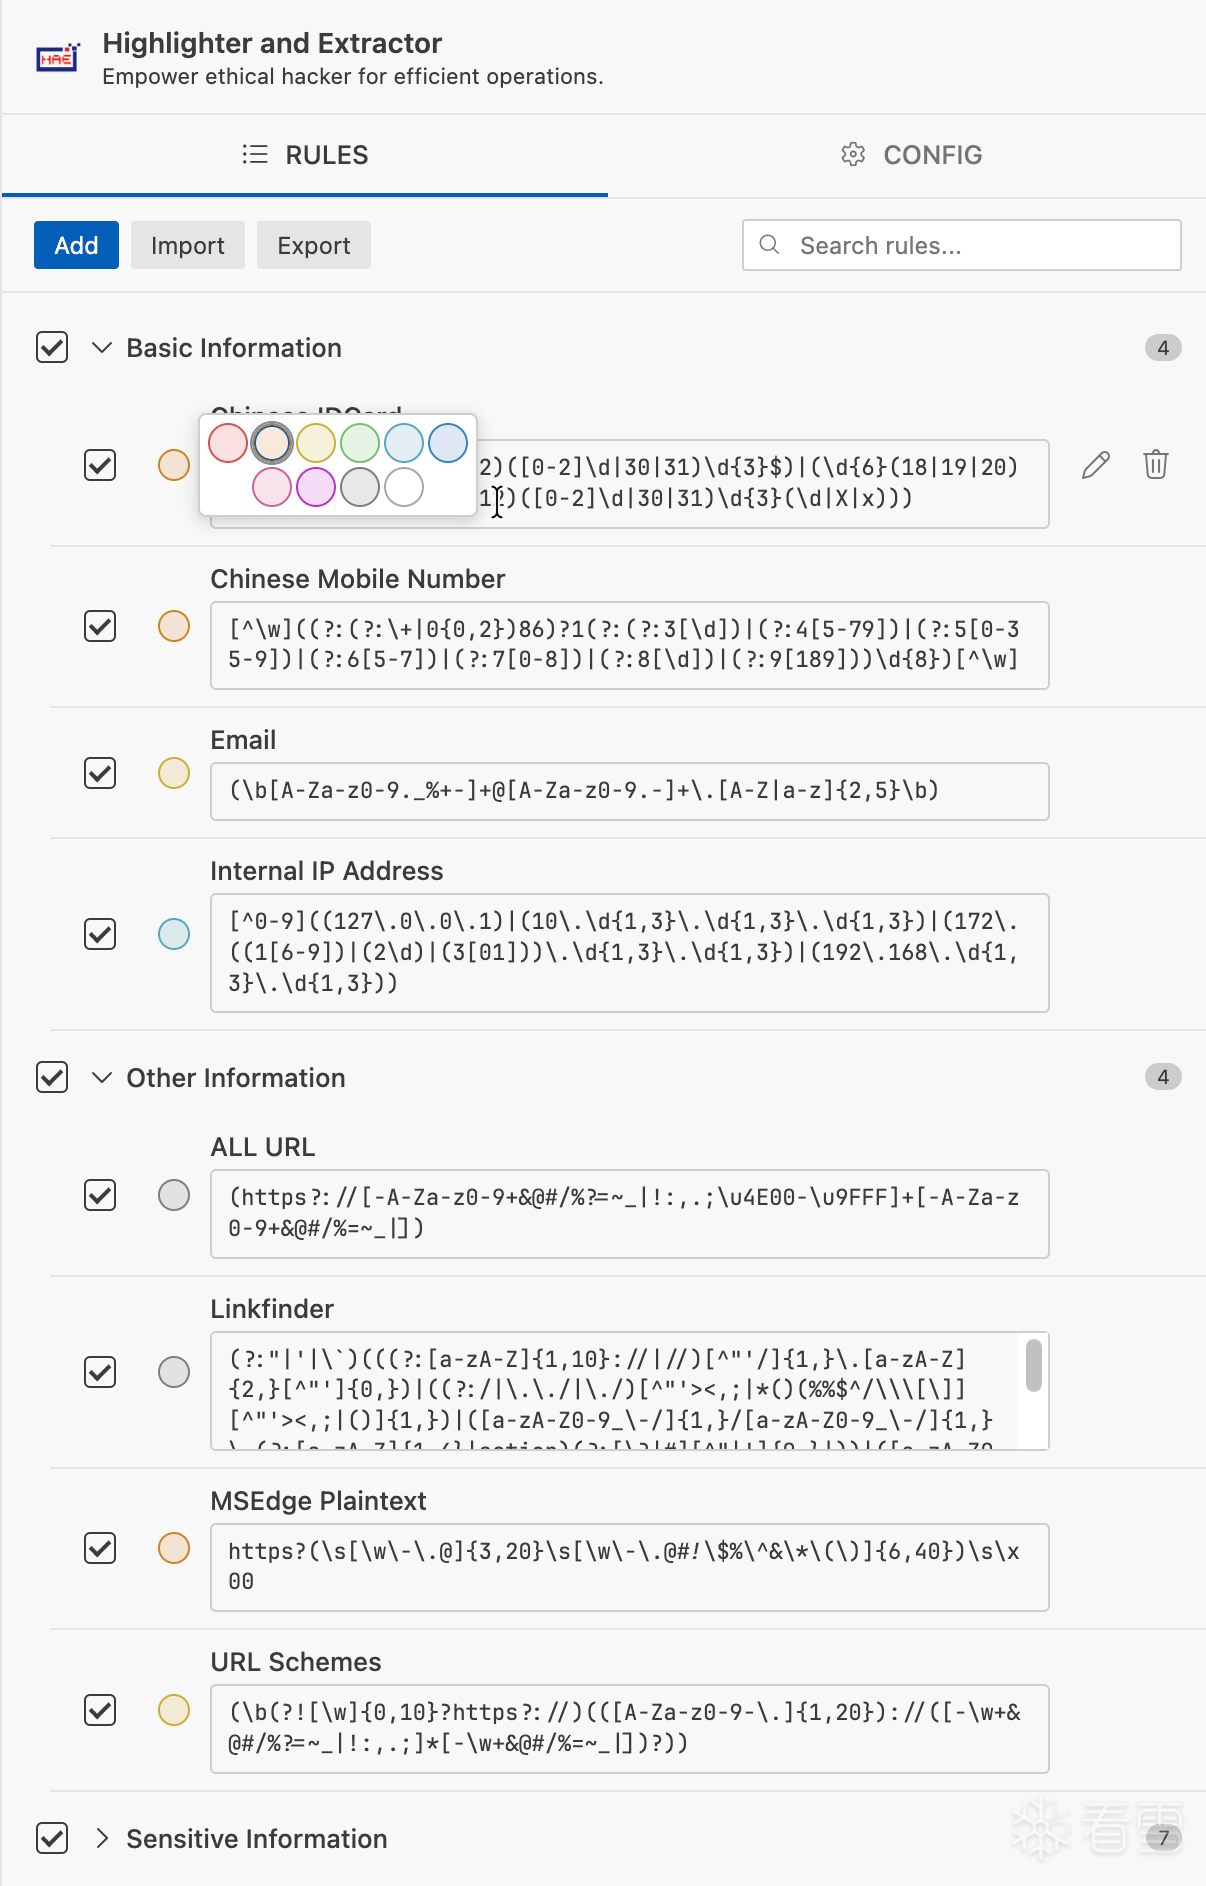This screenshot has width=1206, height=1886.
Task: Switch to the CONFIG tab
Action: point(911,155)
